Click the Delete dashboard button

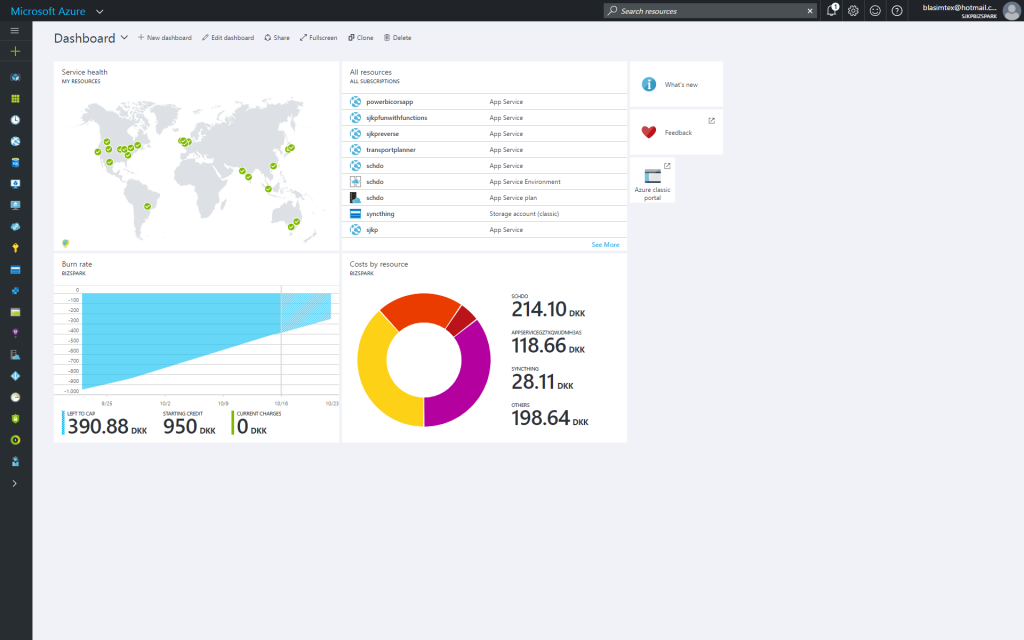[x=397, y=37]
